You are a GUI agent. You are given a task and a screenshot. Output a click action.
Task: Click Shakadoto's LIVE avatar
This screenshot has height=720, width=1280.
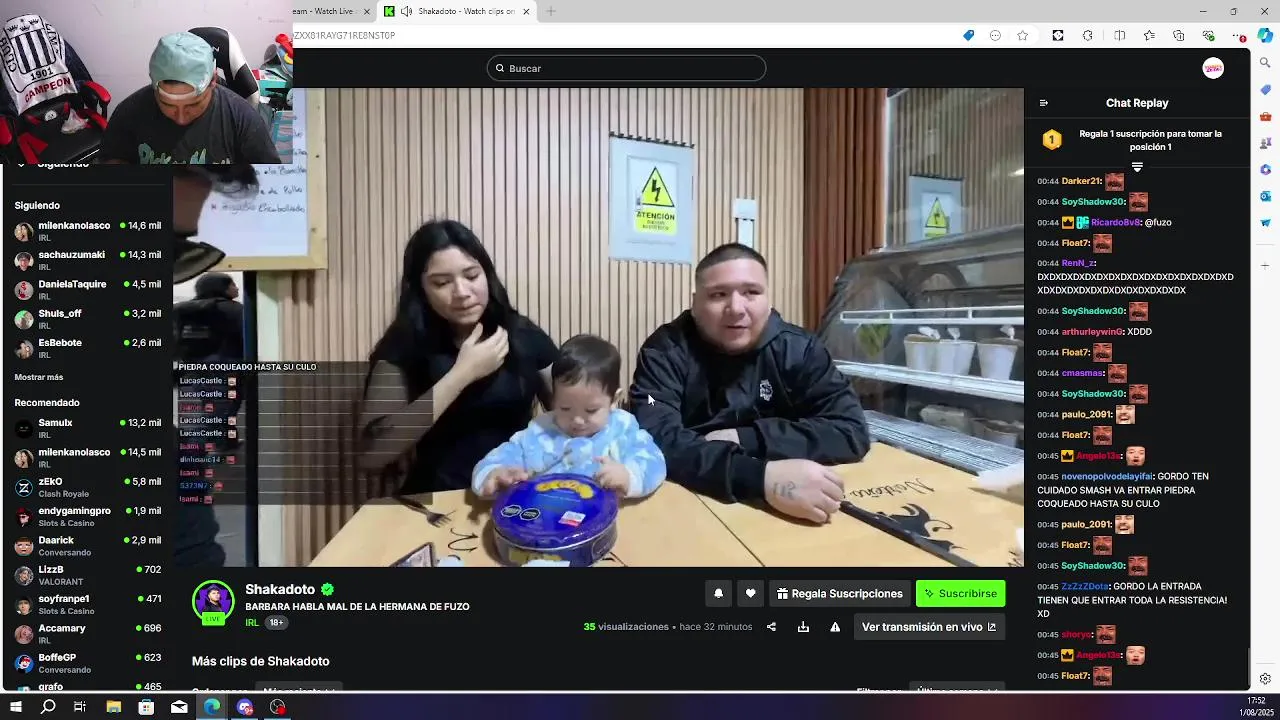213,602
